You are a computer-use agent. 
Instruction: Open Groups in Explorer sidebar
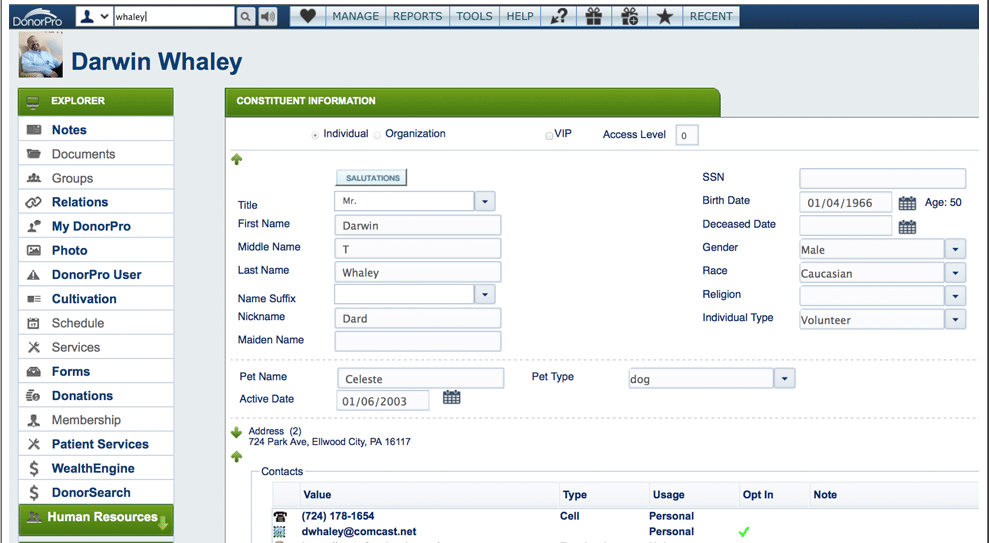[96, 178]
